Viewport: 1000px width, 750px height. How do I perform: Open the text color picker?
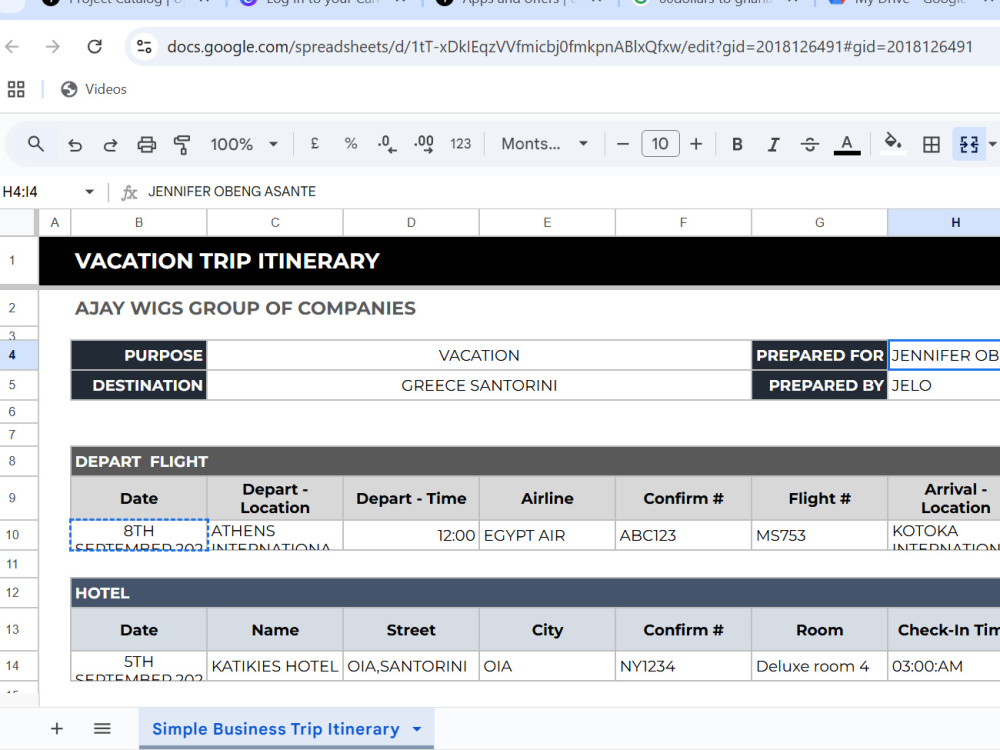(847, 144)
